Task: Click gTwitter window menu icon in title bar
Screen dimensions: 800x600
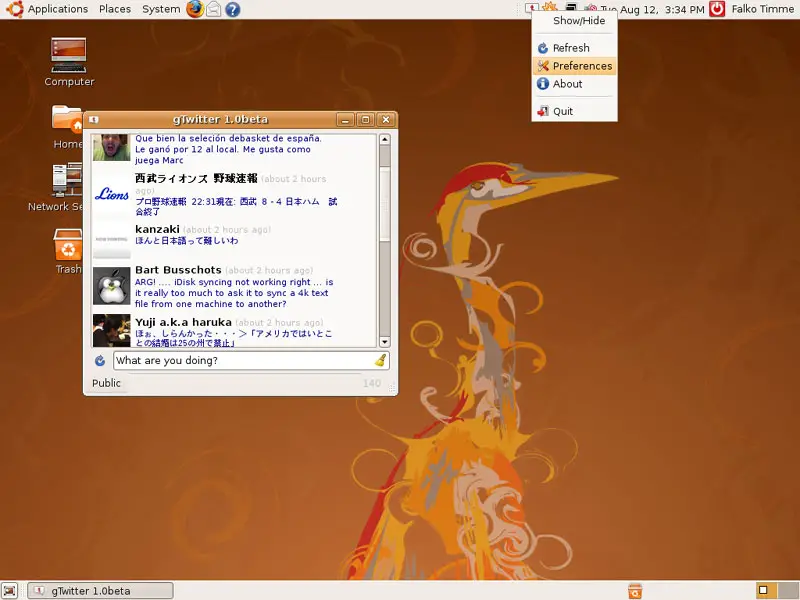Action: coord(93,120)
